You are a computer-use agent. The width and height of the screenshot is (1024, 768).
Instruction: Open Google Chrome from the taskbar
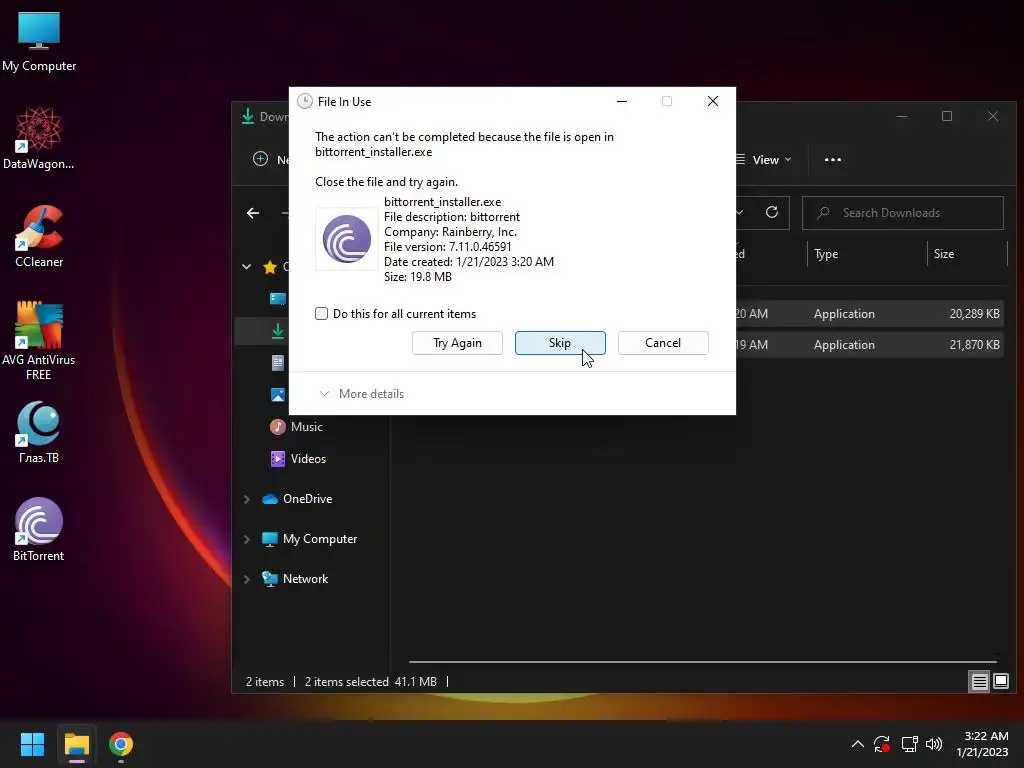[x=121, y=744]
